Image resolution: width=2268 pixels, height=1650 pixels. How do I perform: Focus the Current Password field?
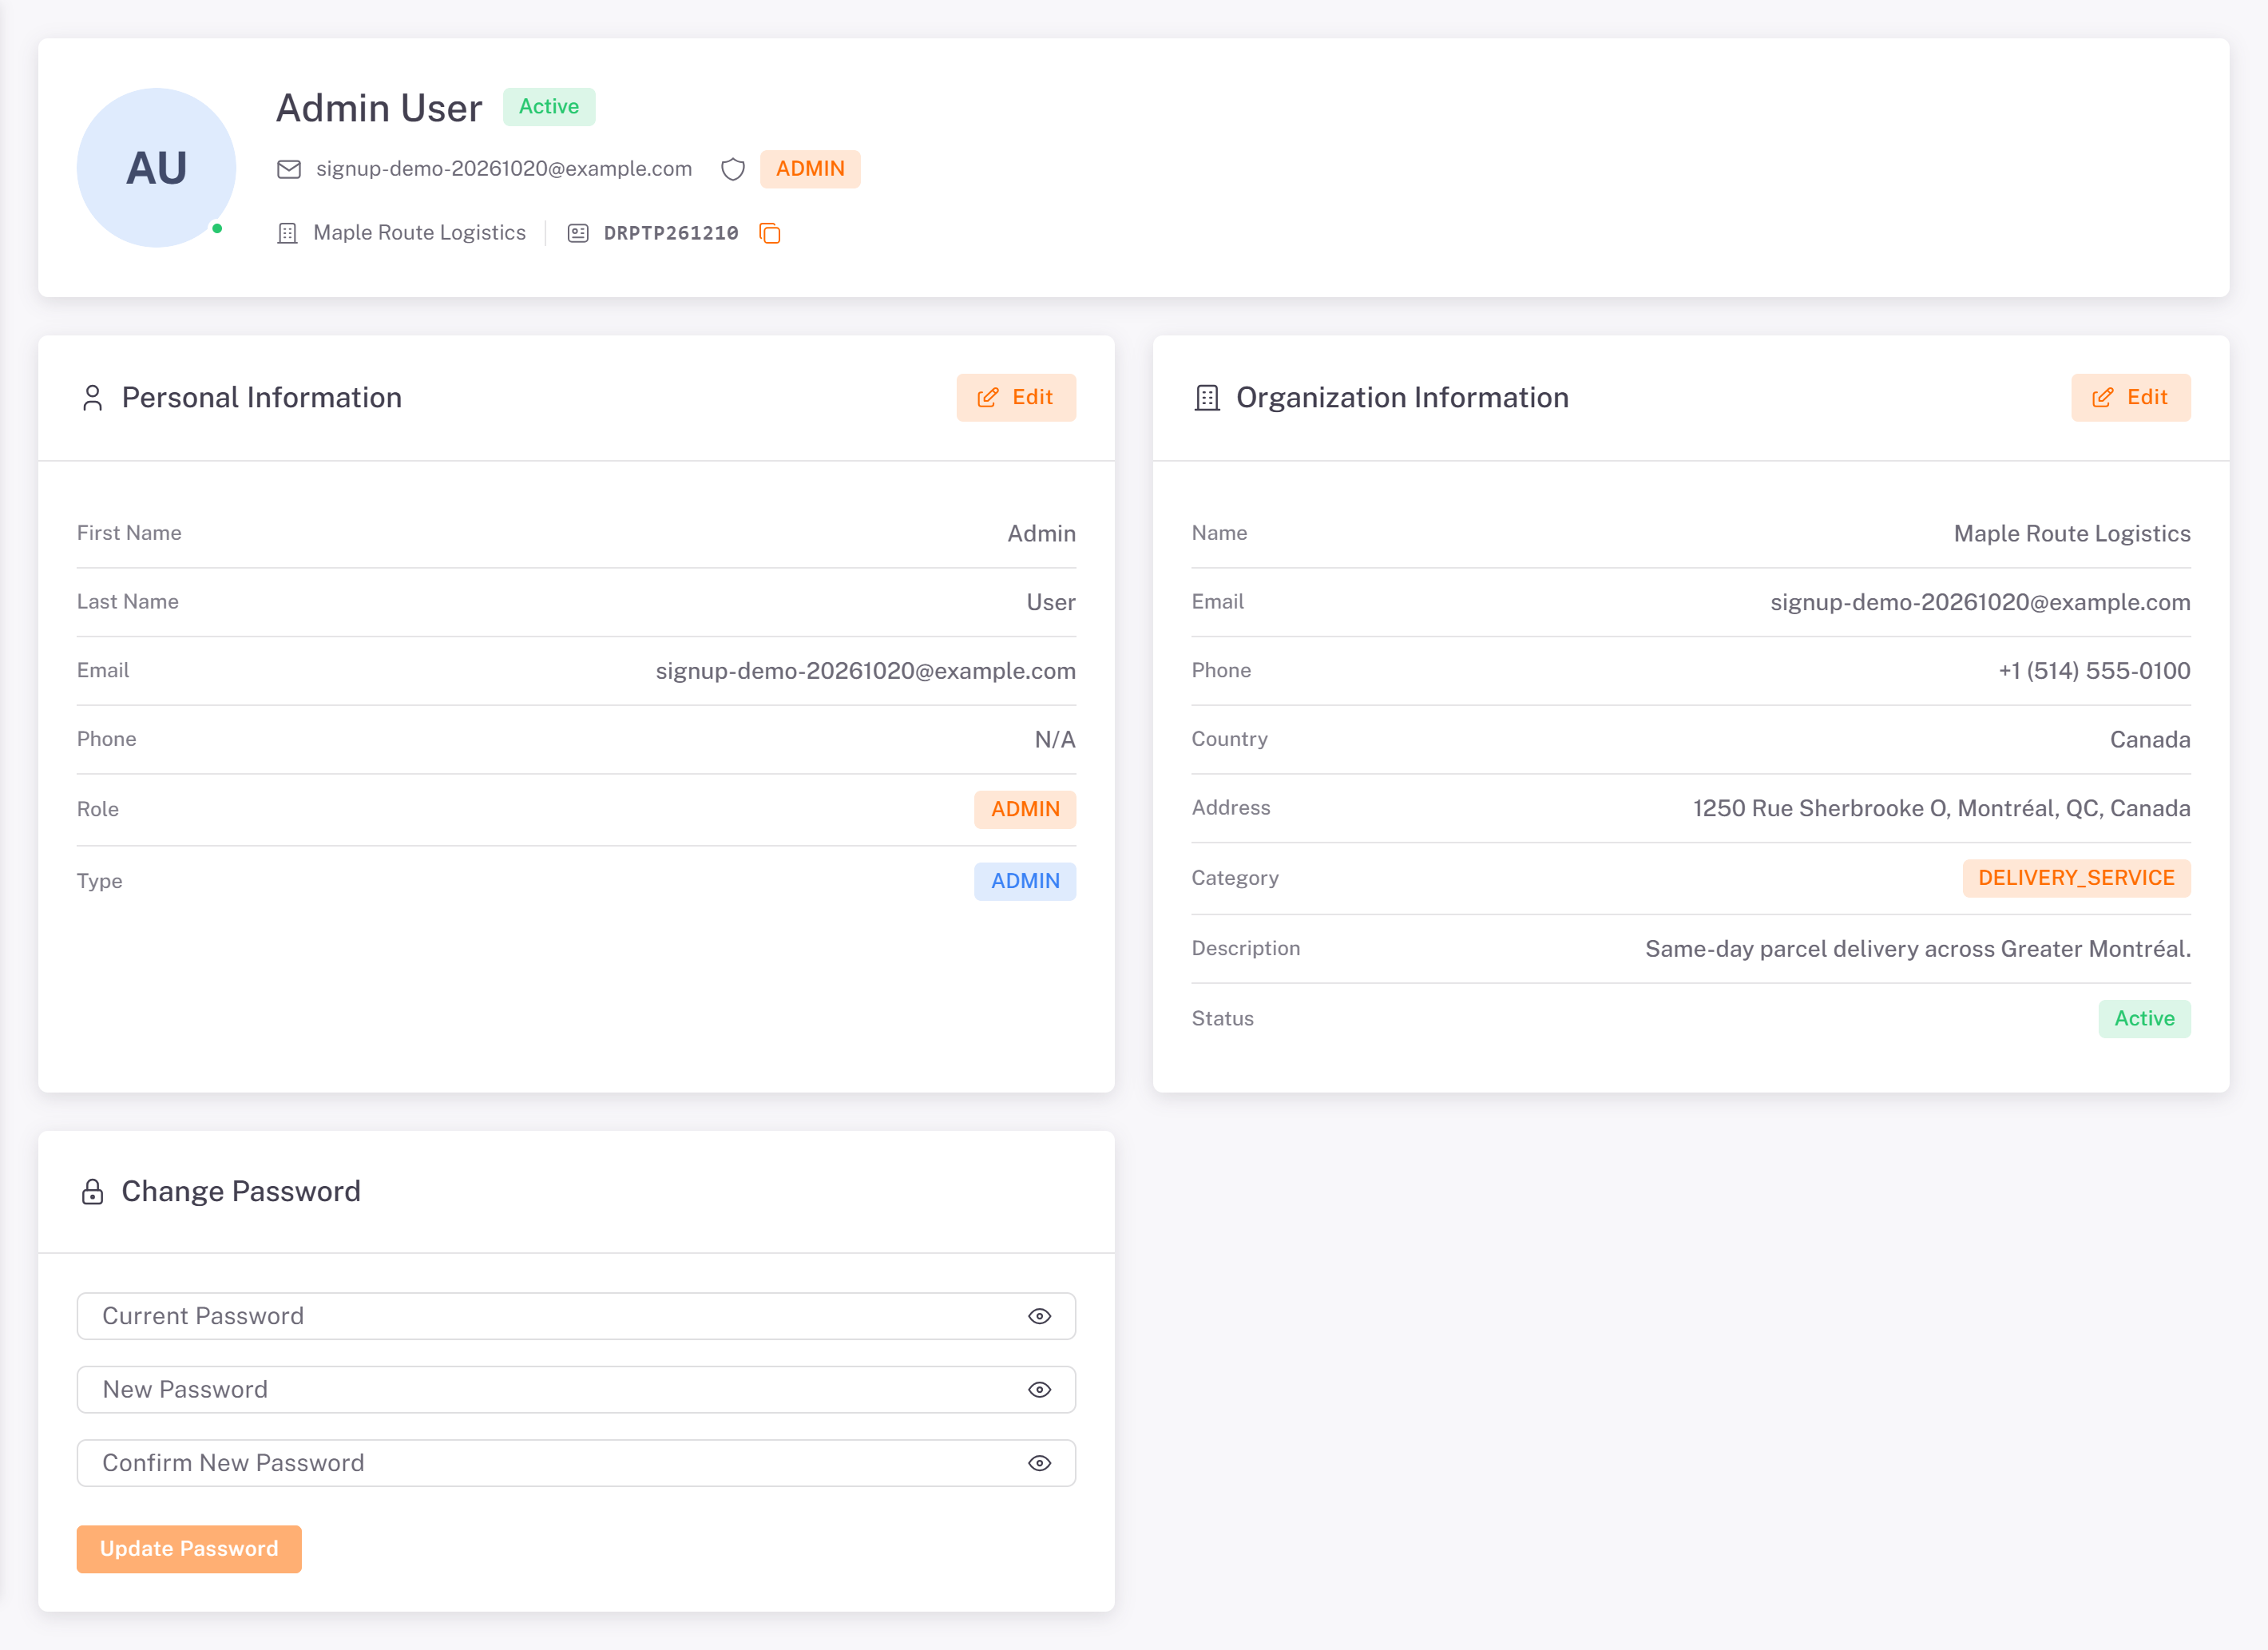(x=576, y=1316)
